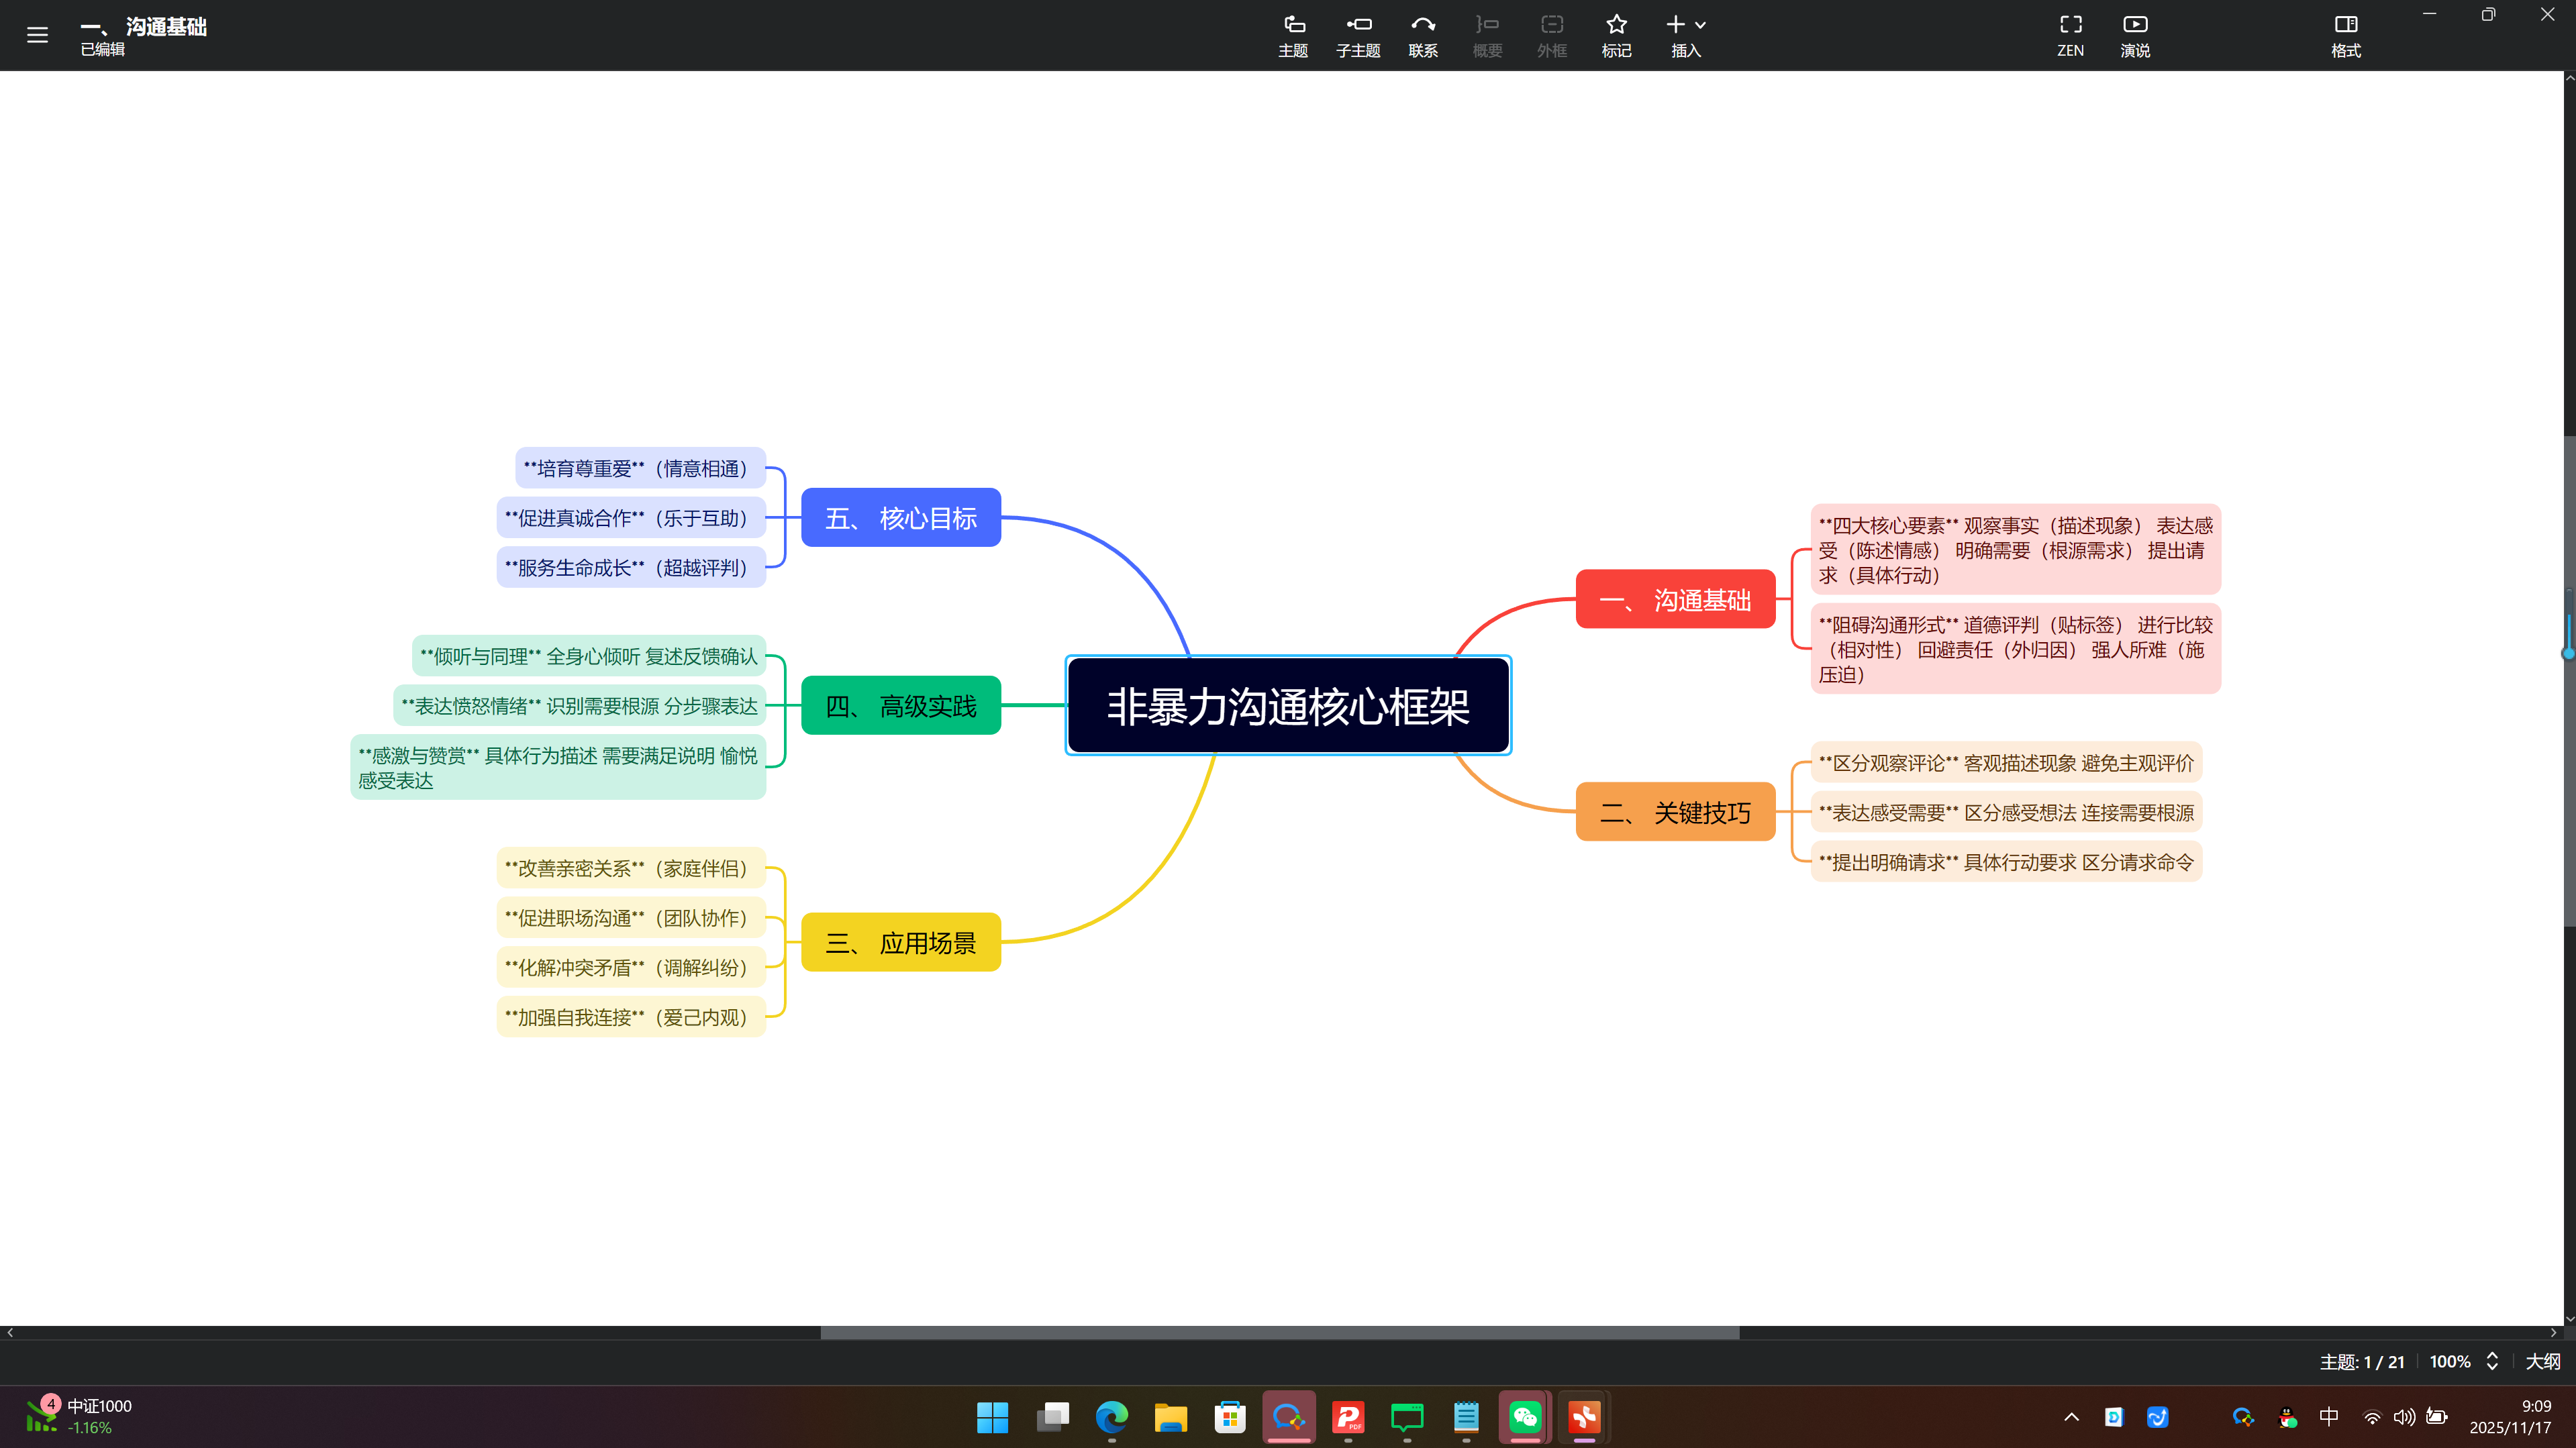The height and width of the screenshot is (1448, 2576).
Task: Open the 标记 marker panel
Action: [x=1616, y=34]
